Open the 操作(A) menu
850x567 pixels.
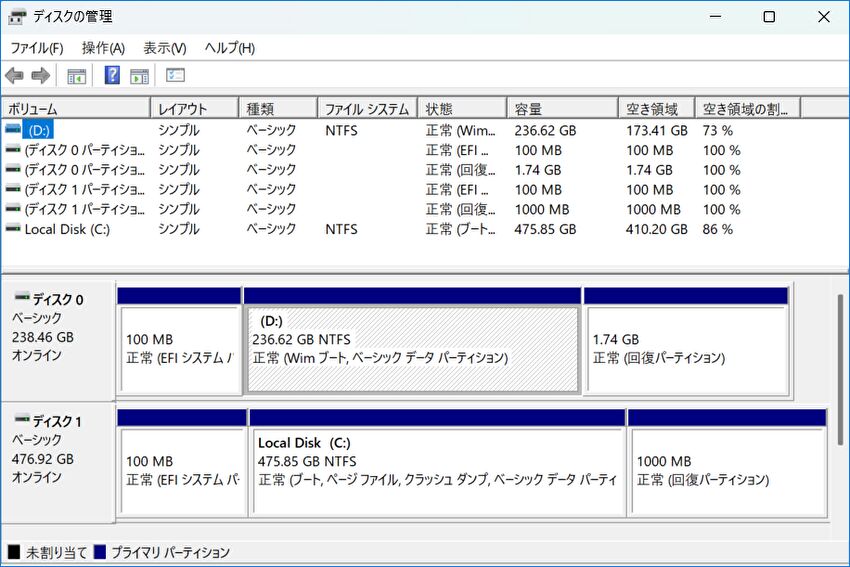pos(103,48)
